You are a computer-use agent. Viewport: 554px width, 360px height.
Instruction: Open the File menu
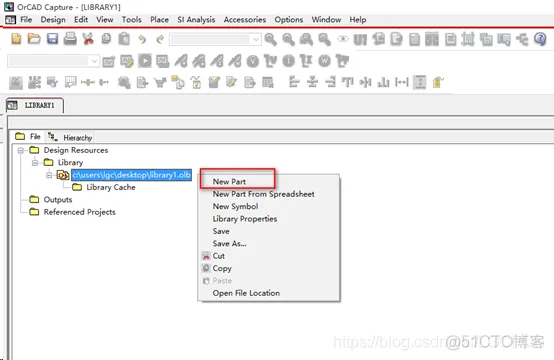pyautogui.click(x=26, y=20)
